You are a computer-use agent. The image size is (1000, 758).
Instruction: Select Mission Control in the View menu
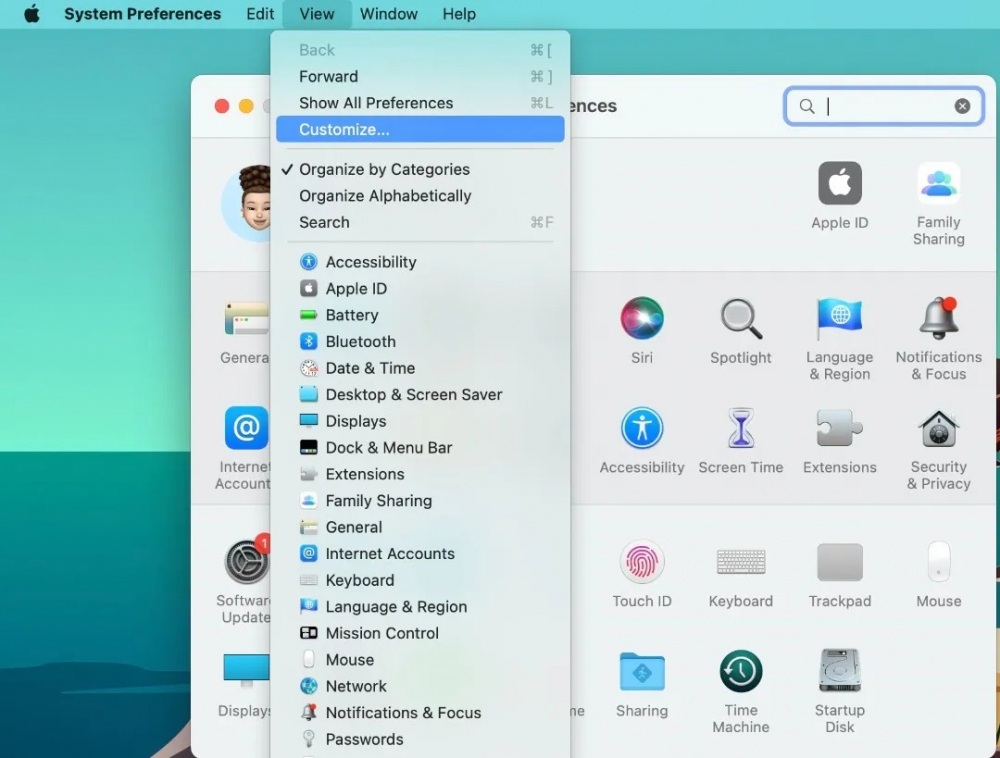(x=382, y=633)
